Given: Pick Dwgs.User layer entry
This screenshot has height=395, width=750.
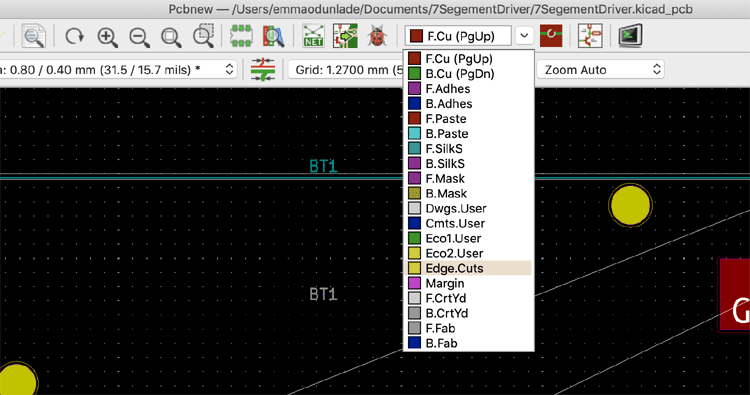Looking at the screenshot, I should tap(469, 208).
